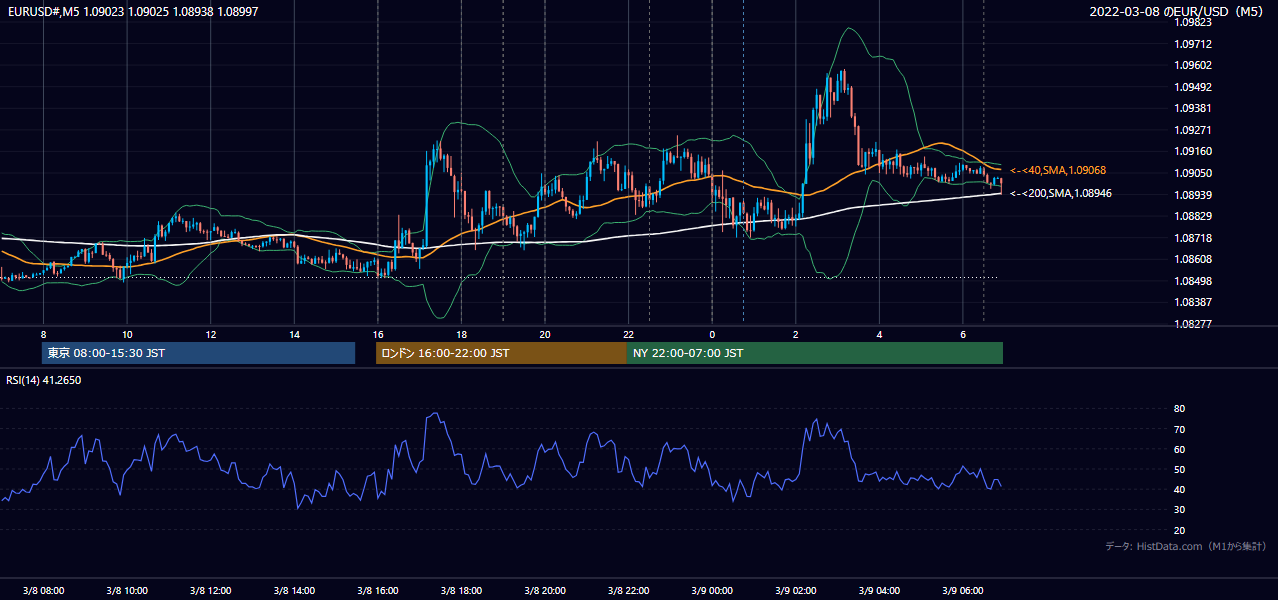The height and width of the screenshot is (600, 1278).
Task: Click price axis value 1.09050
Action: 1191,173
